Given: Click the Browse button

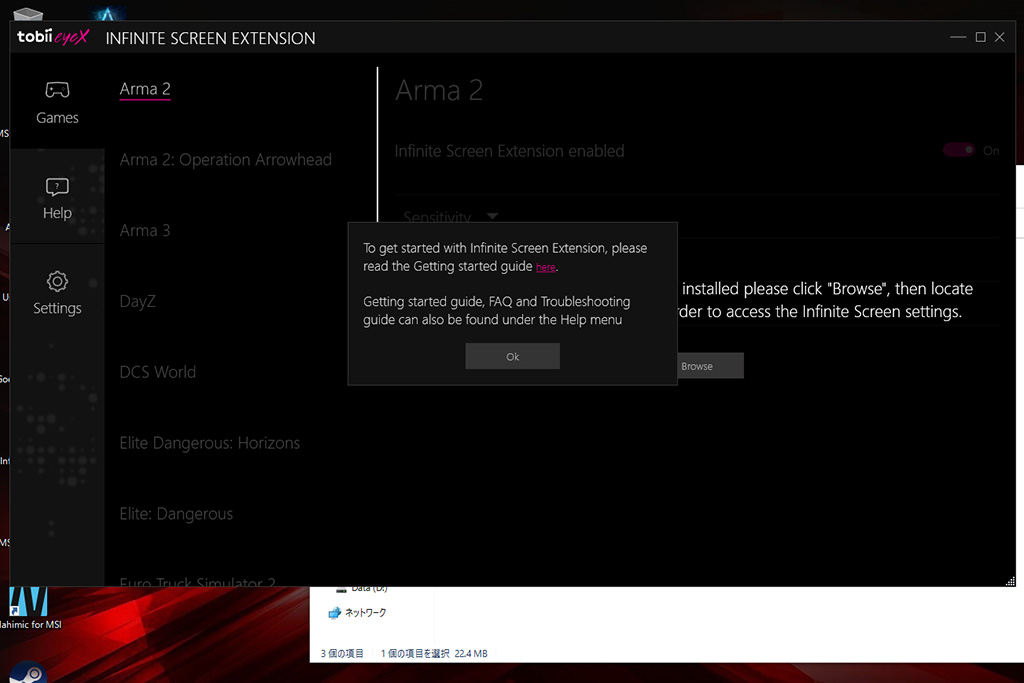Looking at the screenshot, I should [x=709, y=366].
